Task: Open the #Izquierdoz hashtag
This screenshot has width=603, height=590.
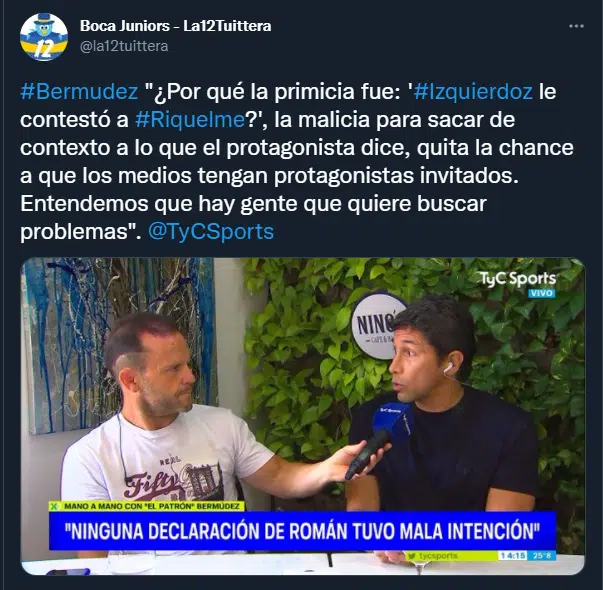Action: tap(473, 92)
